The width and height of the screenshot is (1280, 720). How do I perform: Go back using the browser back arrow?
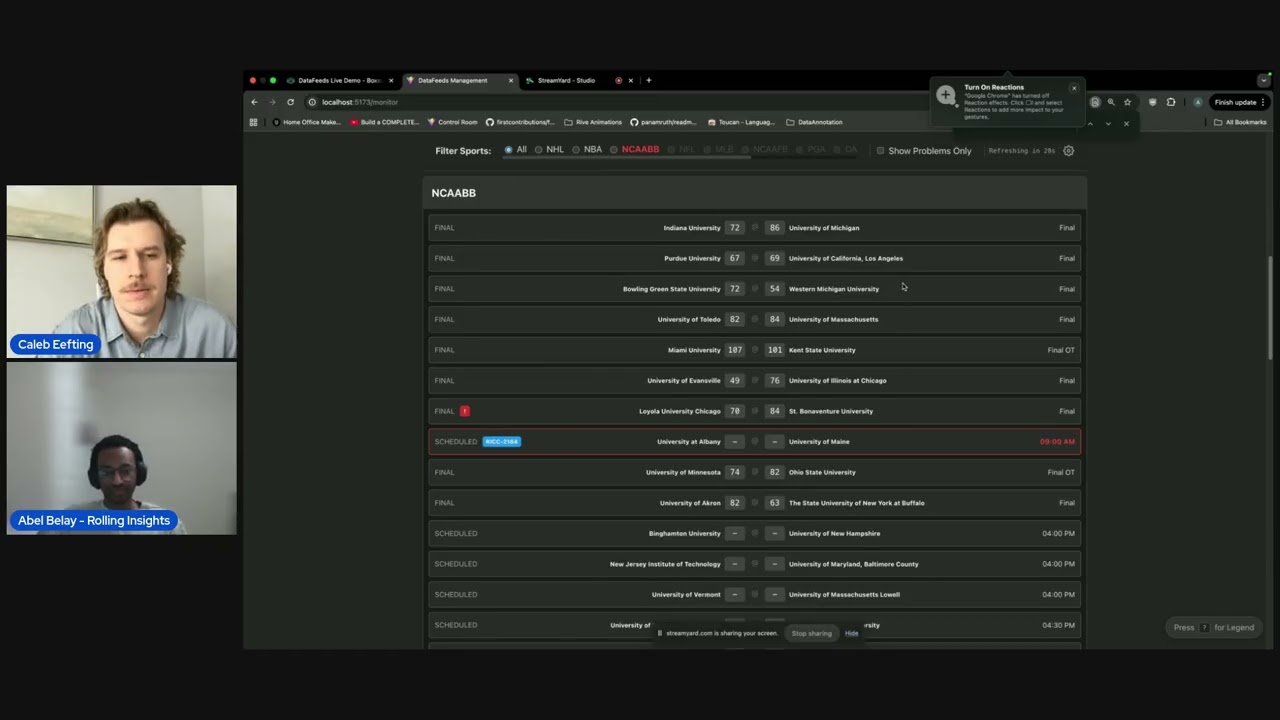tap(254, 102)
